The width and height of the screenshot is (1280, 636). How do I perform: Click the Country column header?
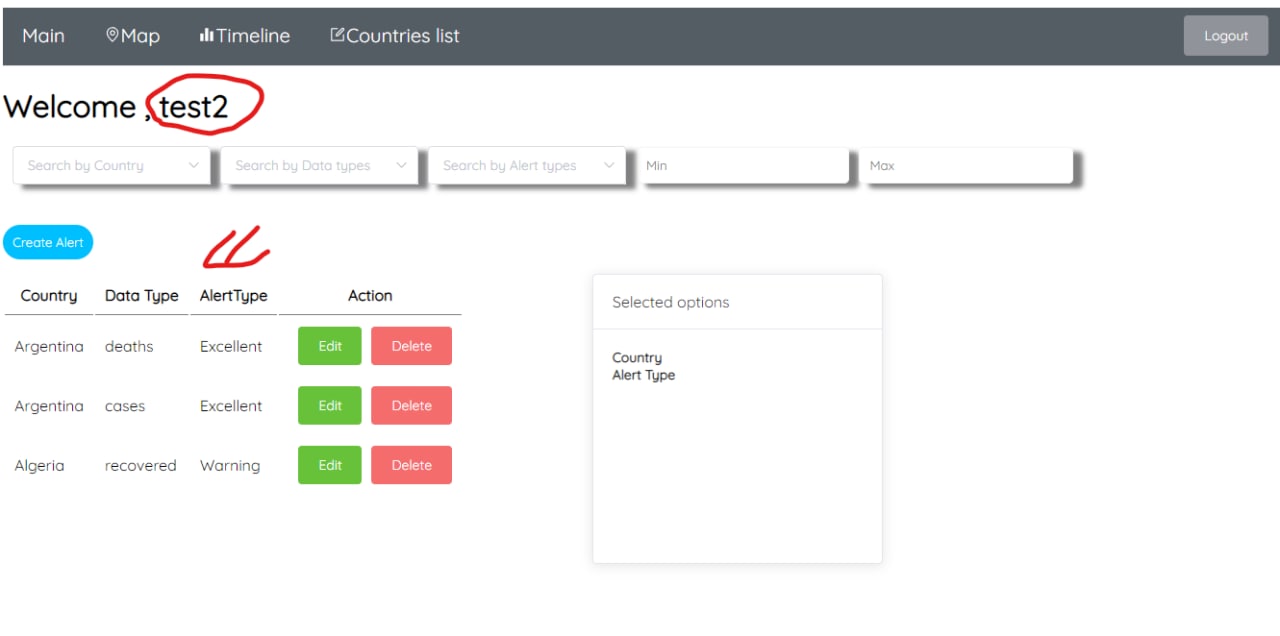point(49,296)
